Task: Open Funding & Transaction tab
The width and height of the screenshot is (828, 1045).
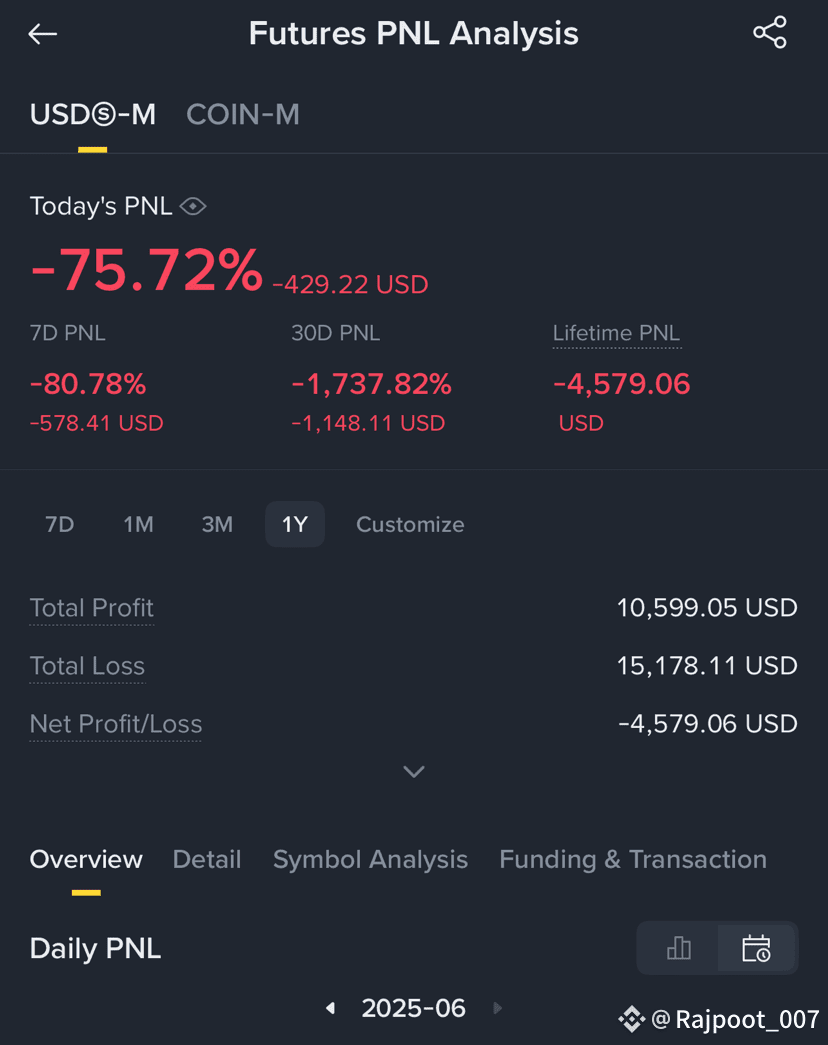Action: [x=633, y=860]
